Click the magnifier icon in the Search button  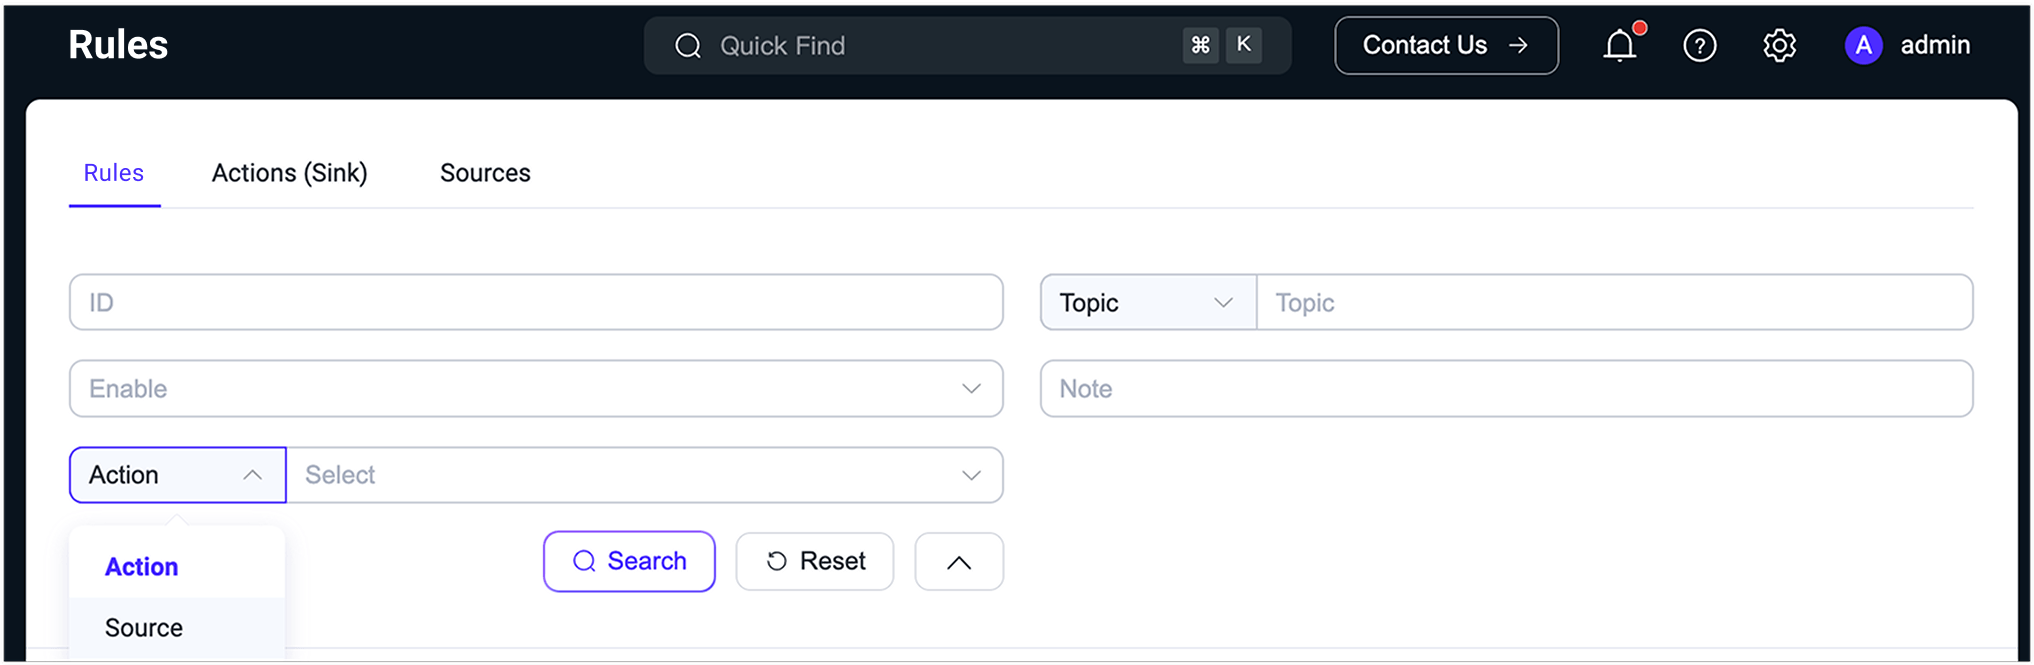(584, 561)
